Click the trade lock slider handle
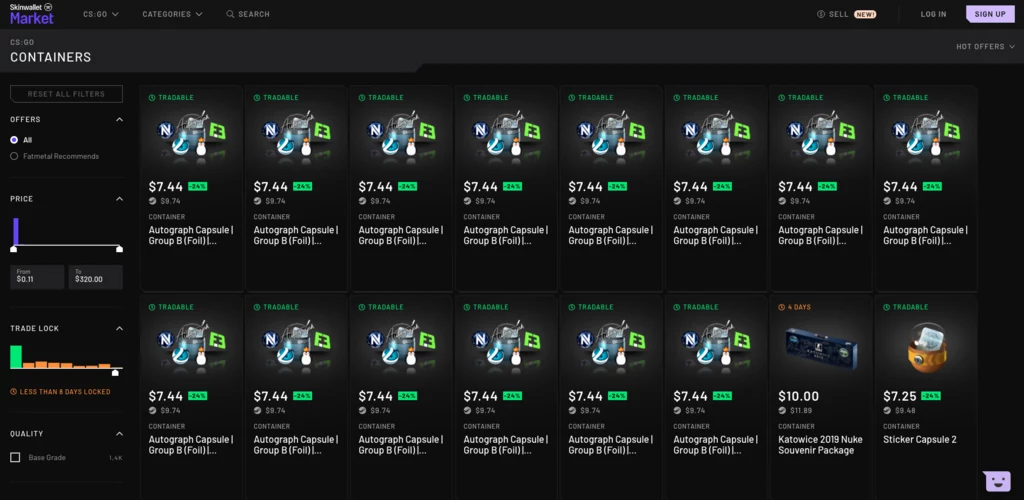This screenshot has width=1024, height=500. coord(116,373)
